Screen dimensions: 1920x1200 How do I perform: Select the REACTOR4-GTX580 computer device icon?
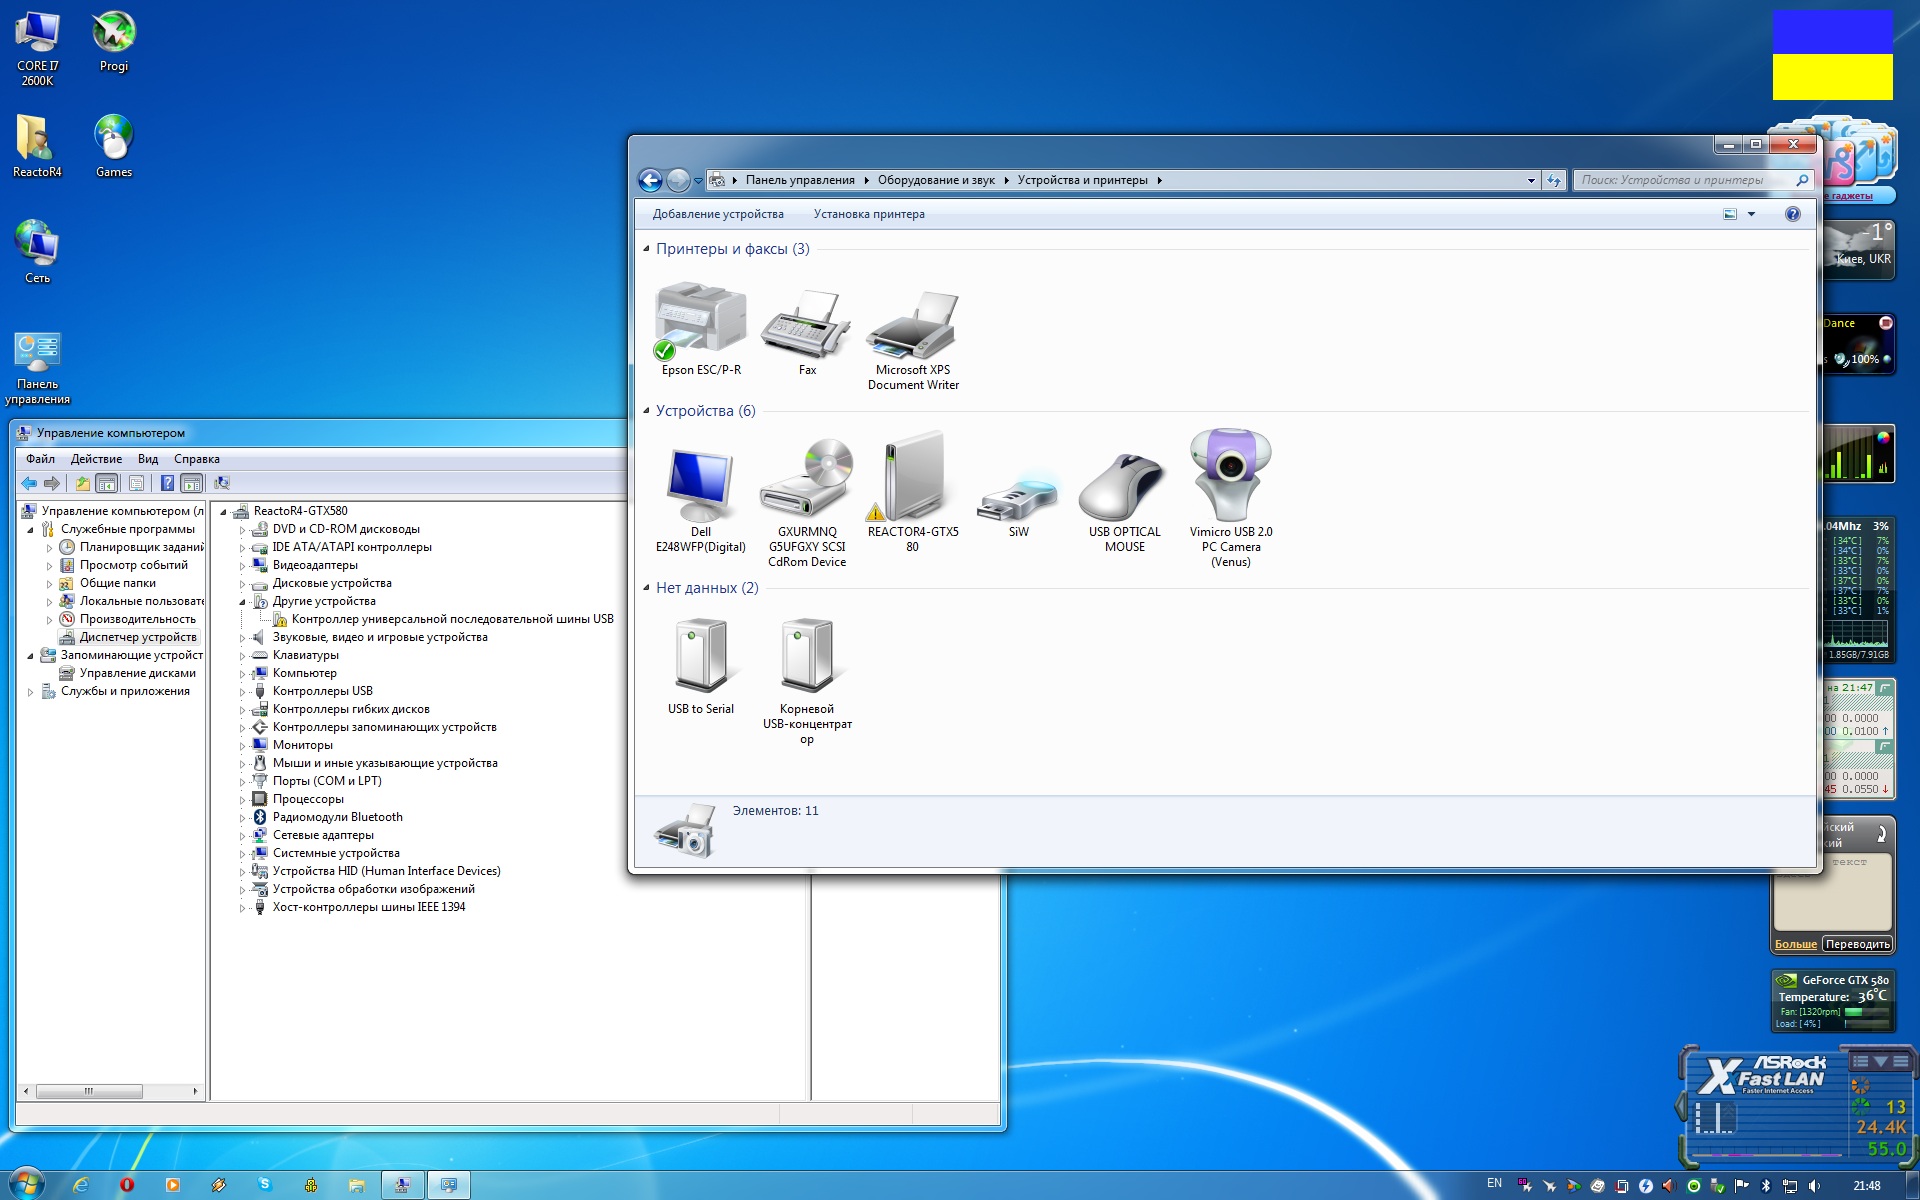913,492
